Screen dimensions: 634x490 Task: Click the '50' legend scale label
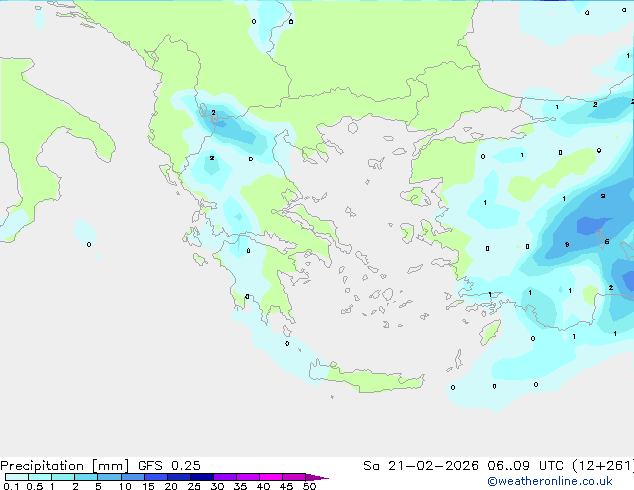[309, 486]
